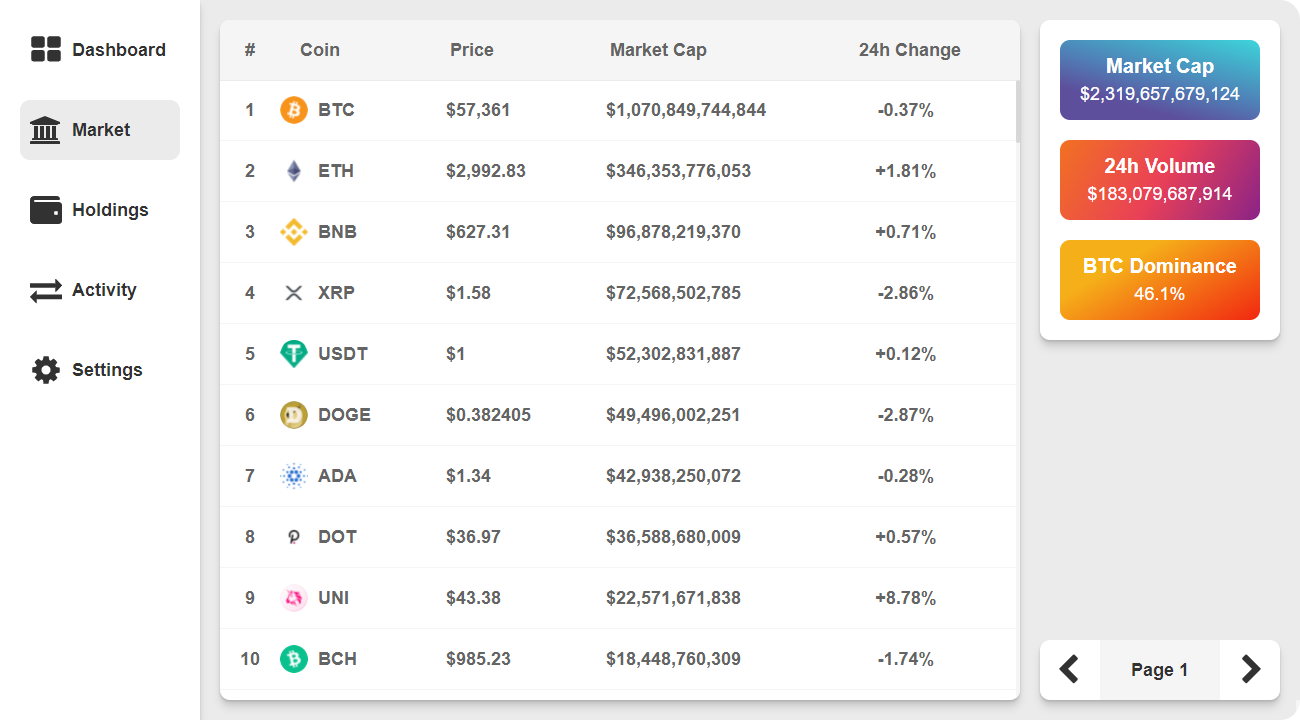Click the Cardano ADA icon
Image resolution: width=1300 pixels, height=720 pixels.
pyautogui.click(x=293, y=476)
